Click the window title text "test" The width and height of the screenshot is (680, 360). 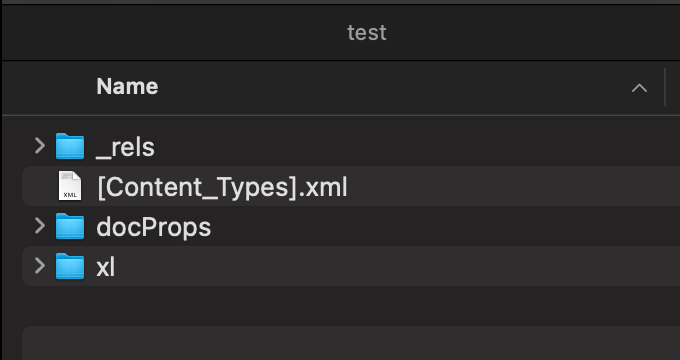pyautogui.click(x=367, y=33)
